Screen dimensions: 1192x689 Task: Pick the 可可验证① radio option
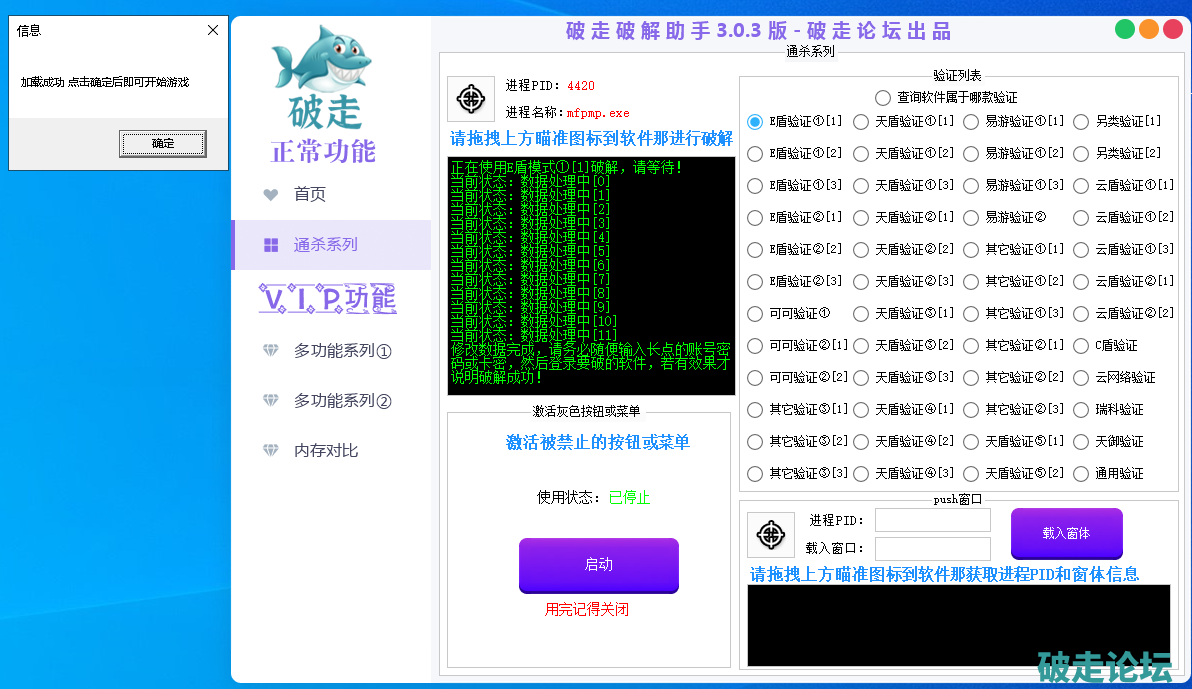(755, 314)
